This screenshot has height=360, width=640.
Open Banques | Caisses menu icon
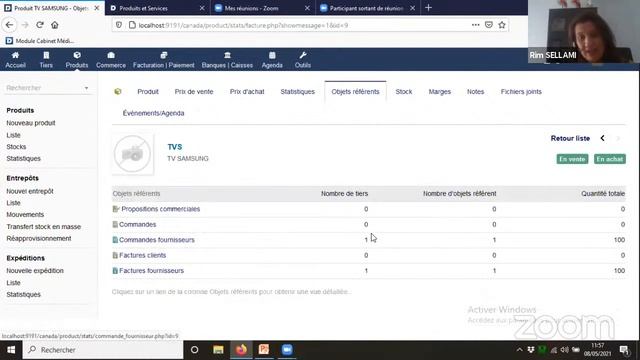[227, 56]
